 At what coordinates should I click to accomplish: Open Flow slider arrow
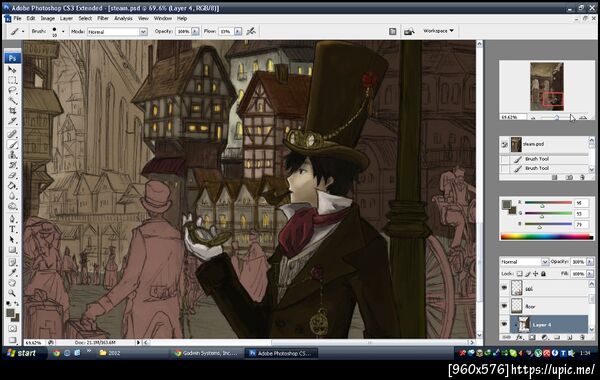[238, 31]
